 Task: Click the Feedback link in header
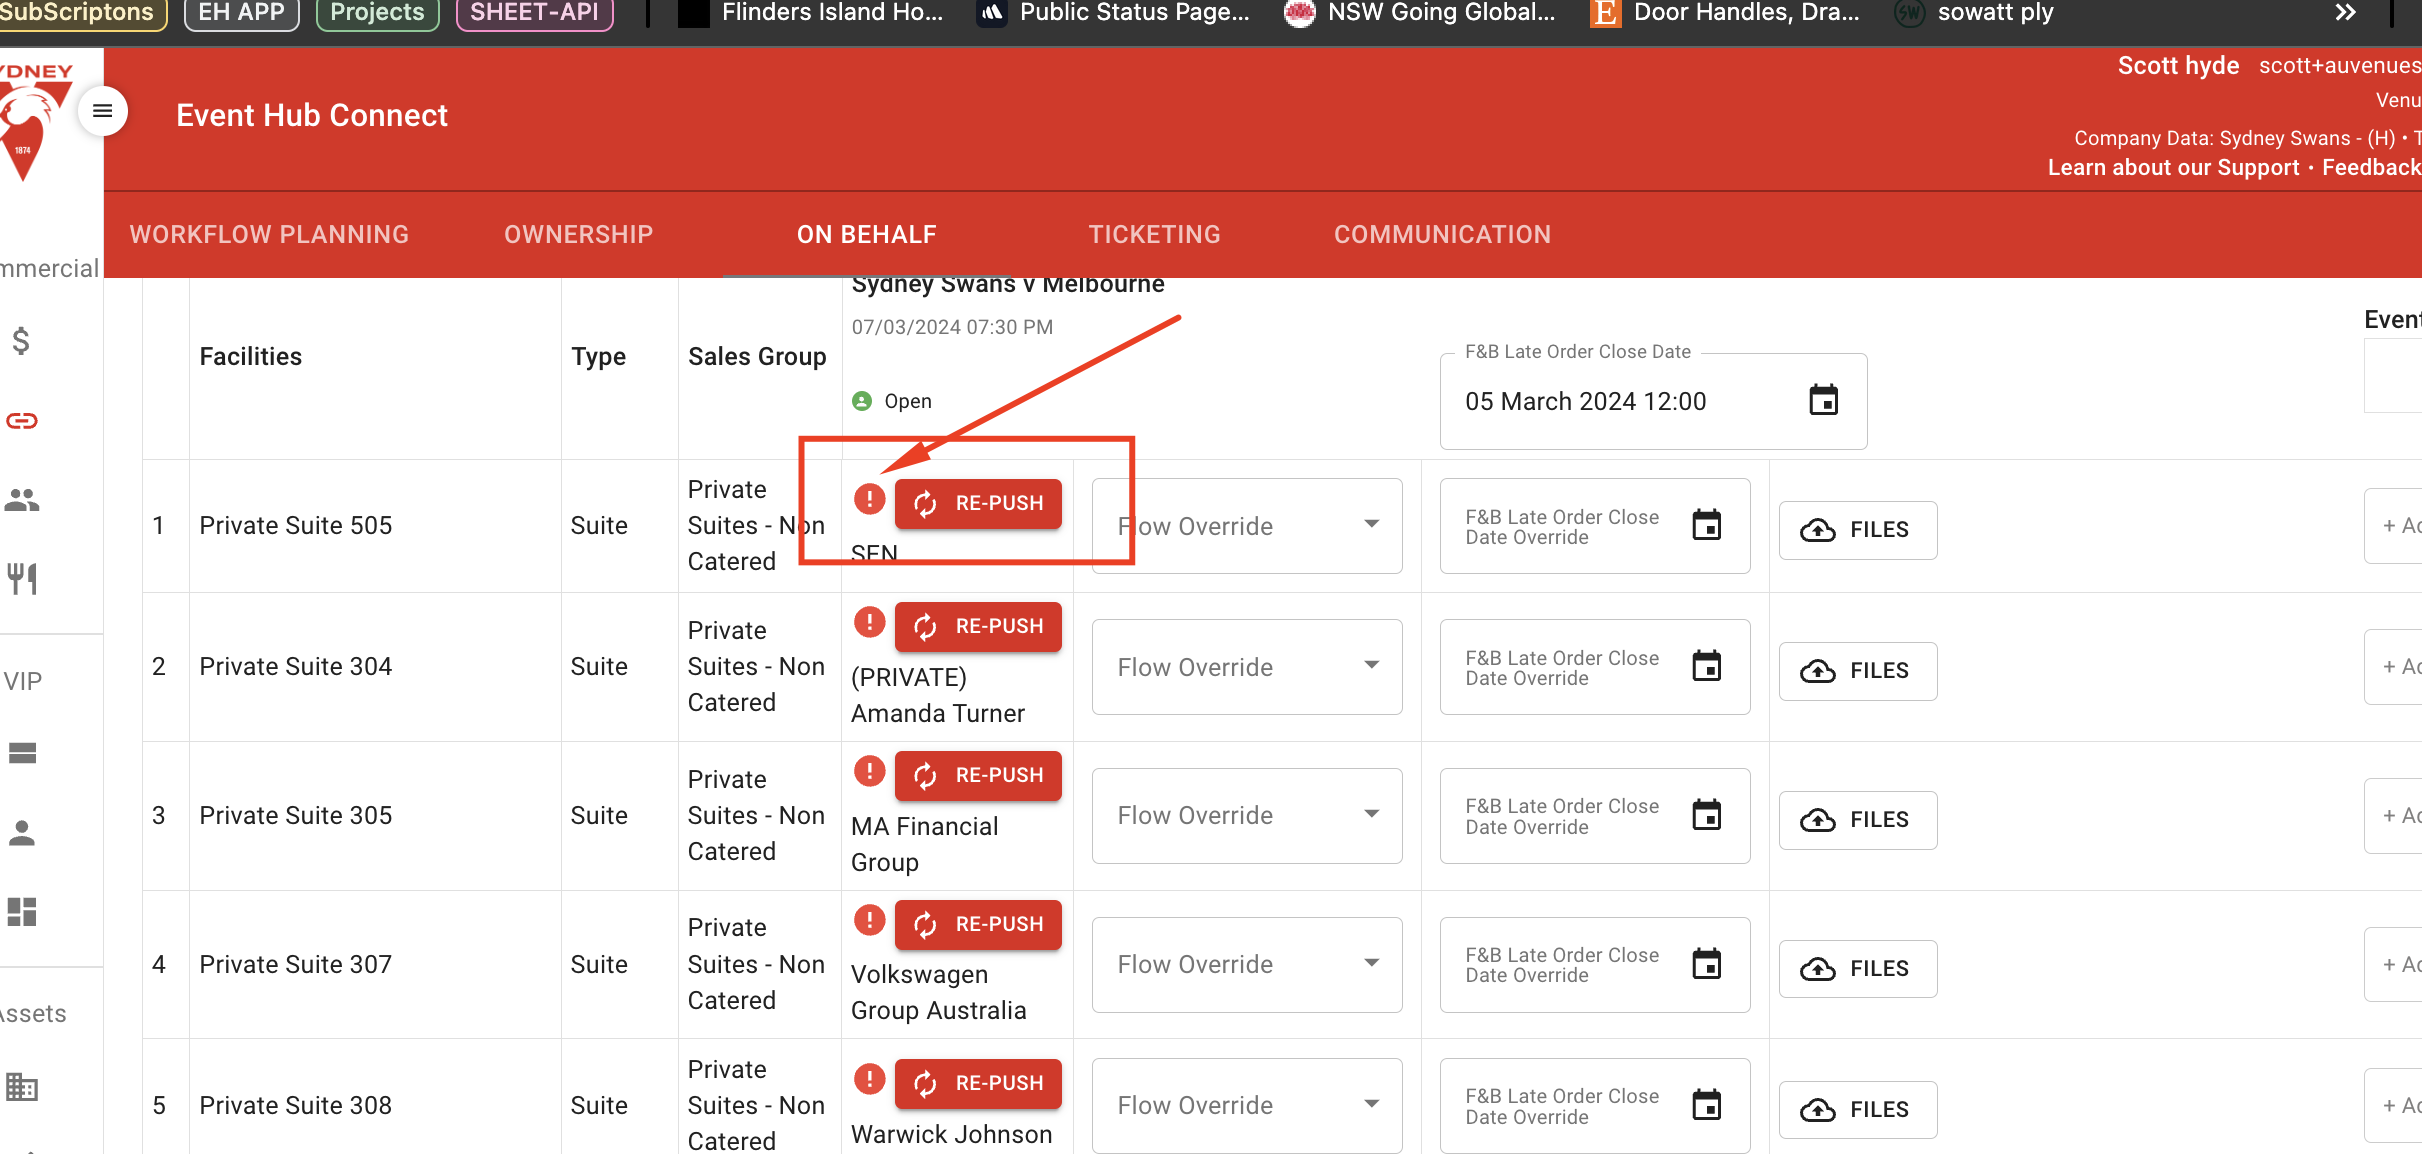(2370, 168)
